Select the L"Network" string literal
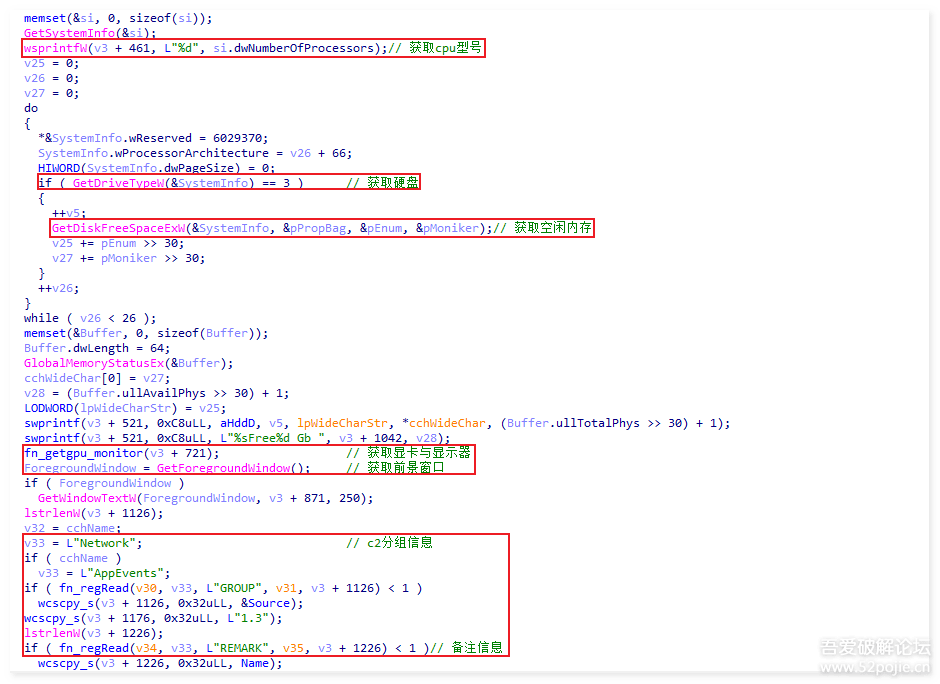 tap(105, 543)
